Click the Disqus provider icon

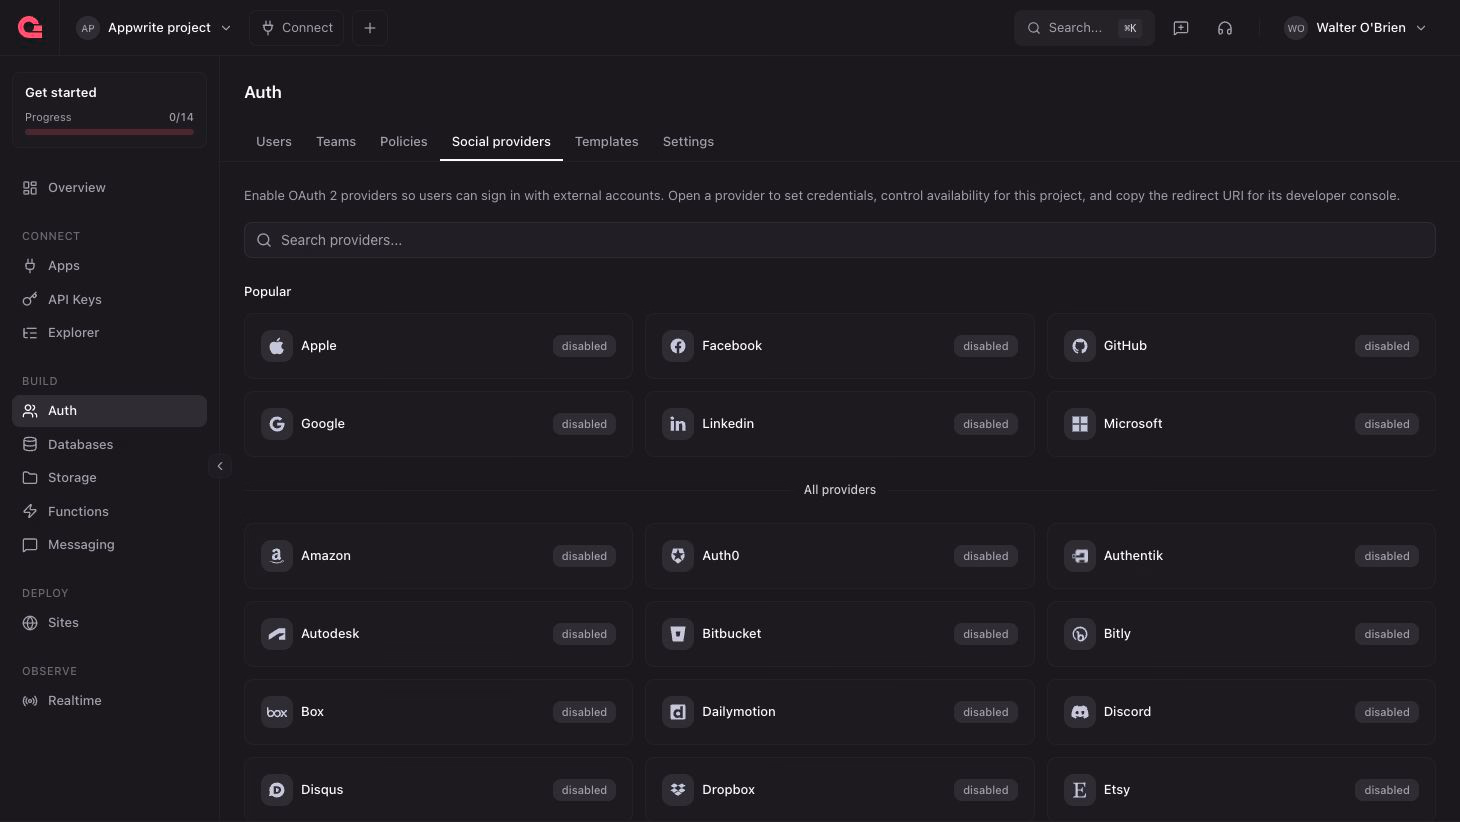click(277, 790)
